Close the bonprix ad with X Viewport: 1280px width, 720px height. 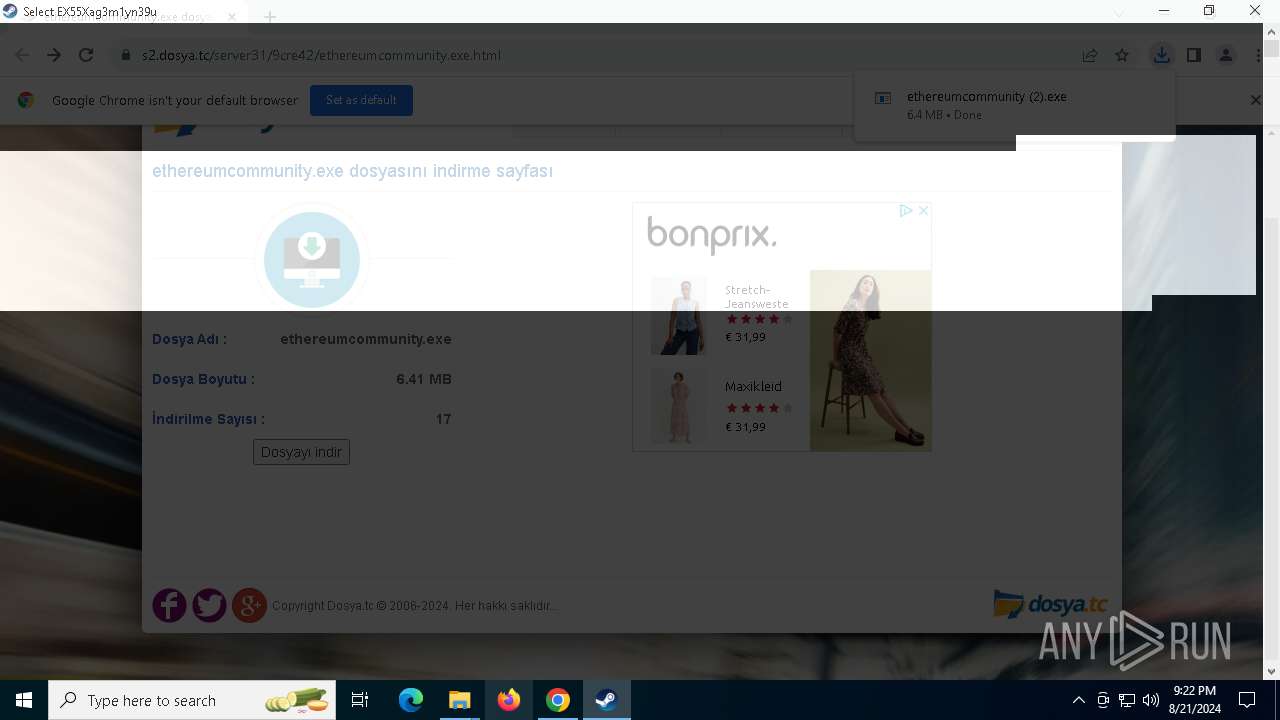[923, 211]
